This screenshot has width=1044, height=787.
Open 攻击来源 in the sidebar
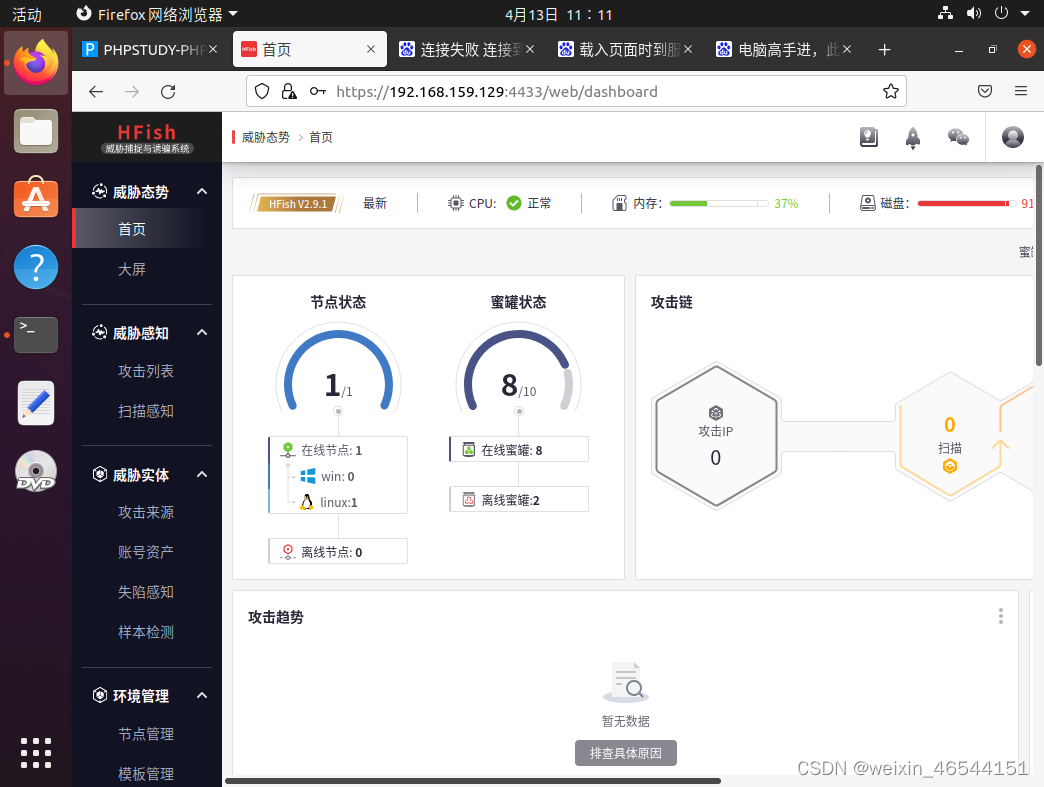pos(146,512)
